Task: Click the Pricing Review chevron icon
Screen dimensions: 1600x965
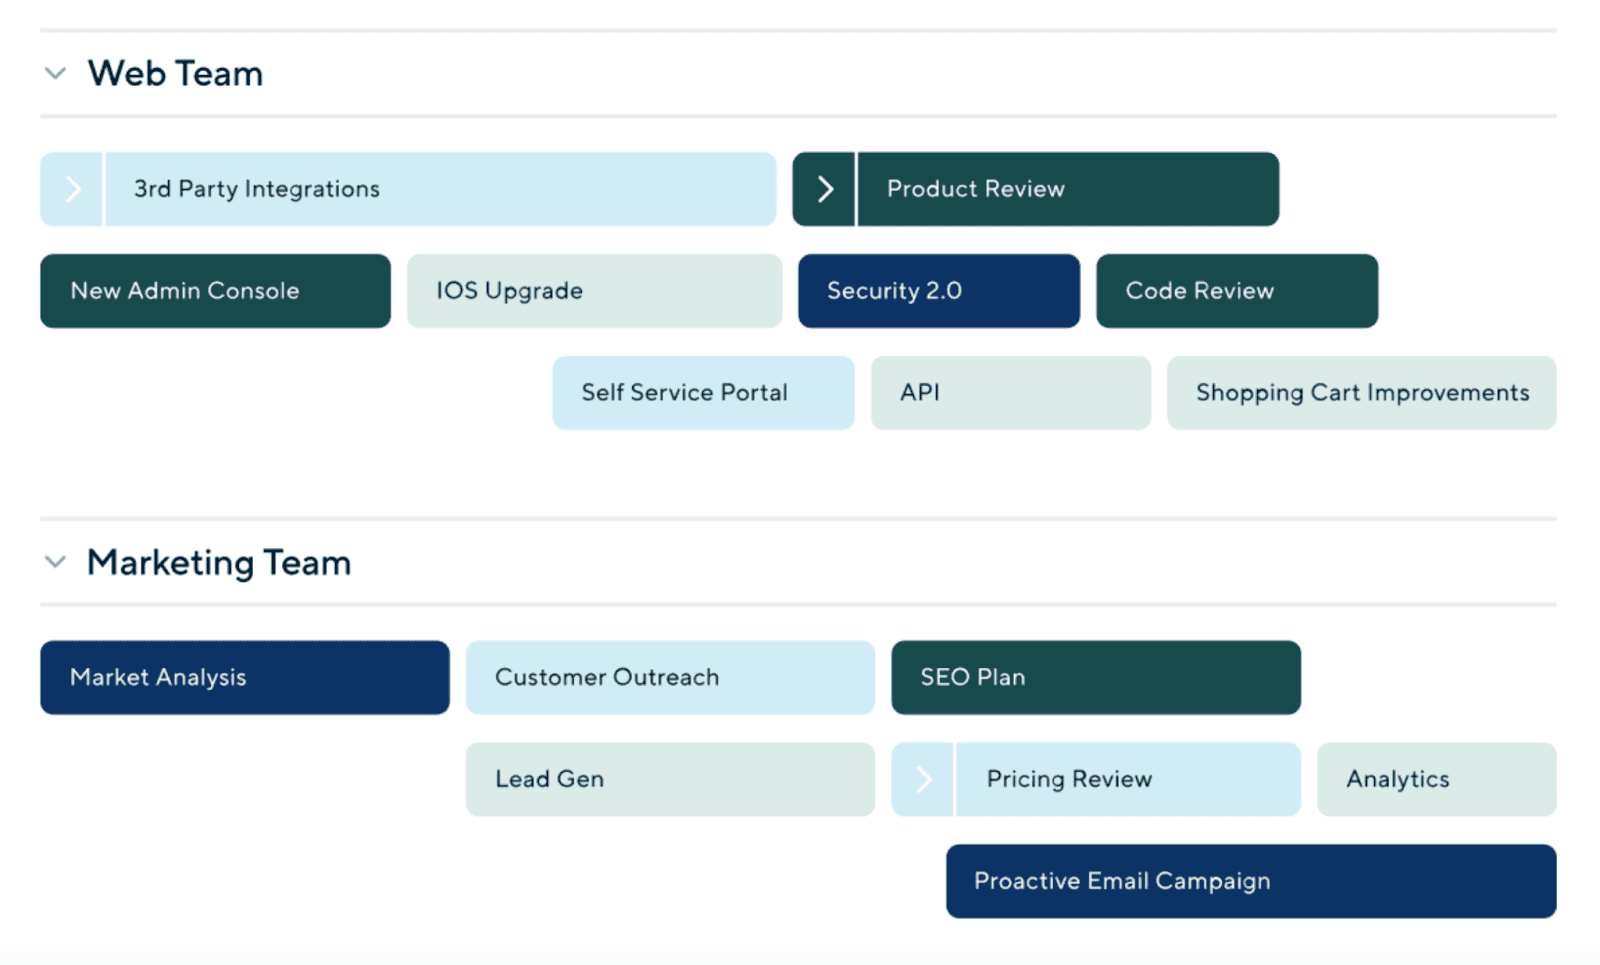Action: coord(922,779)
